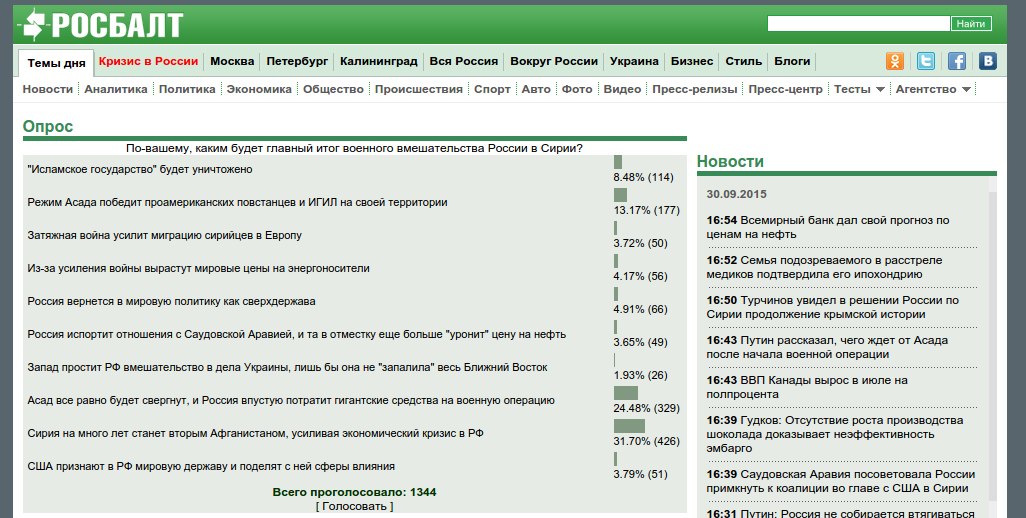
Task: Open Кризис в России section
Action: pos(149,61)
